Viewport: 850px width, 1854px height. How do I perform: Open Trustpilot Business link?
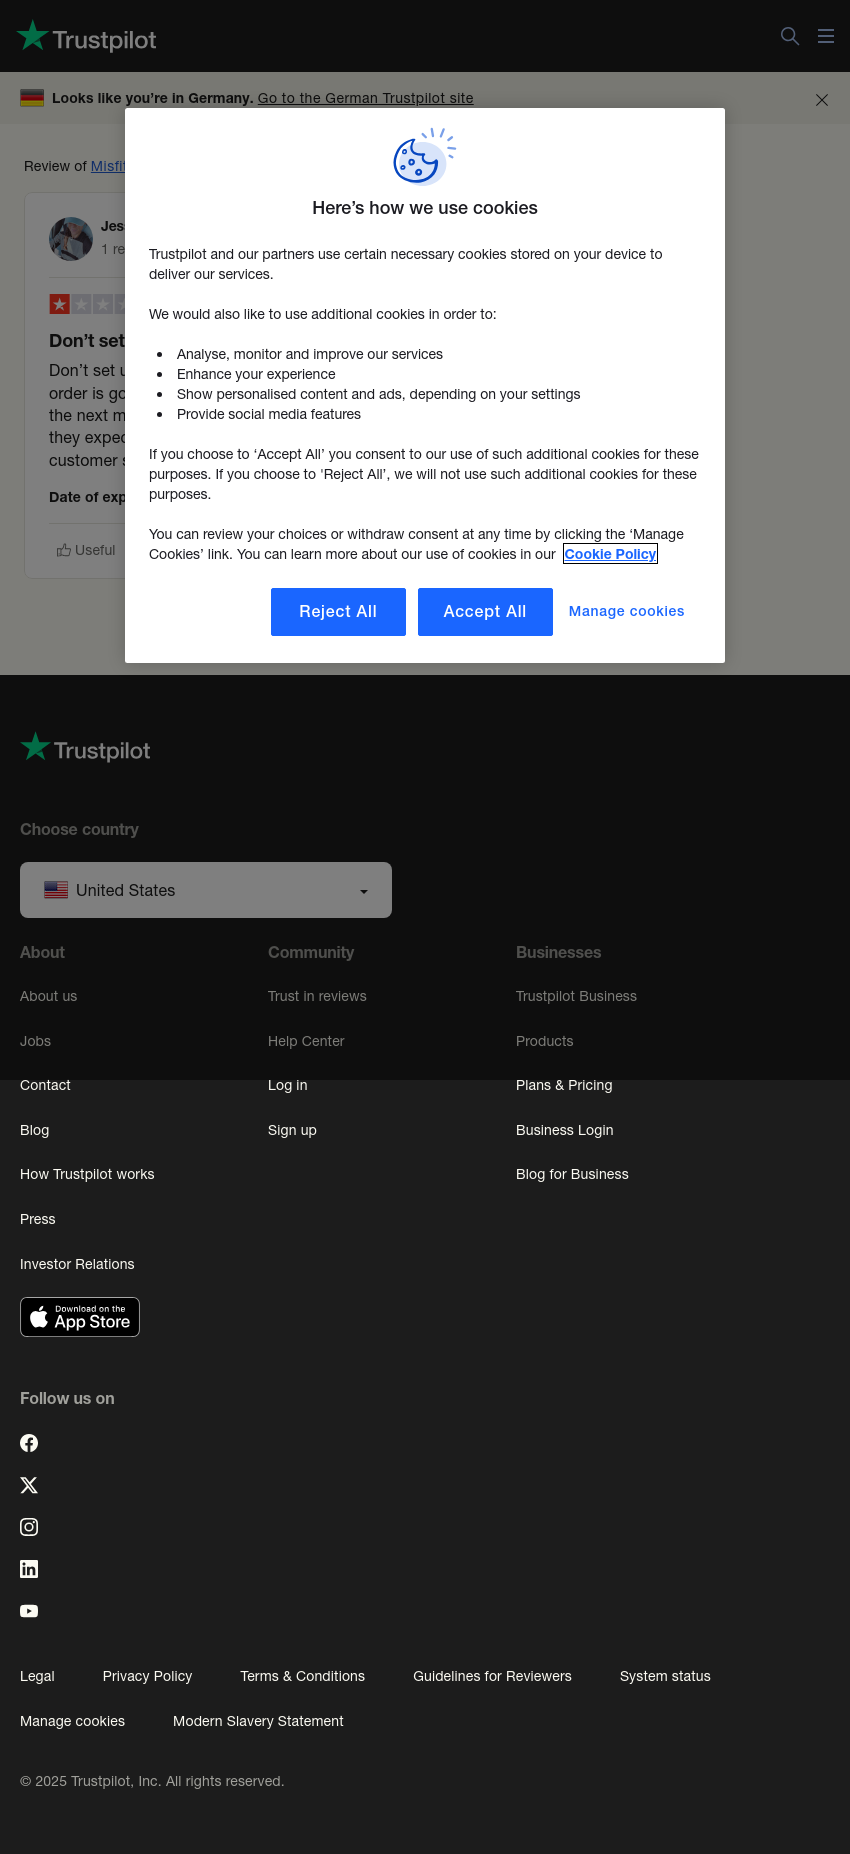coord(576,996)
